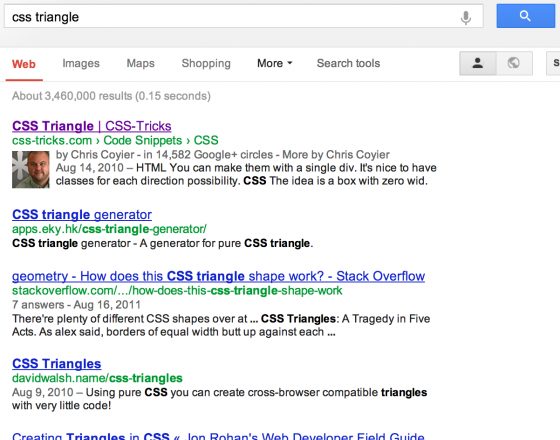This screenshot has width=560, height=440.
Task: Open David Walsh CSS Triangles link
Action: pos(56,364)
